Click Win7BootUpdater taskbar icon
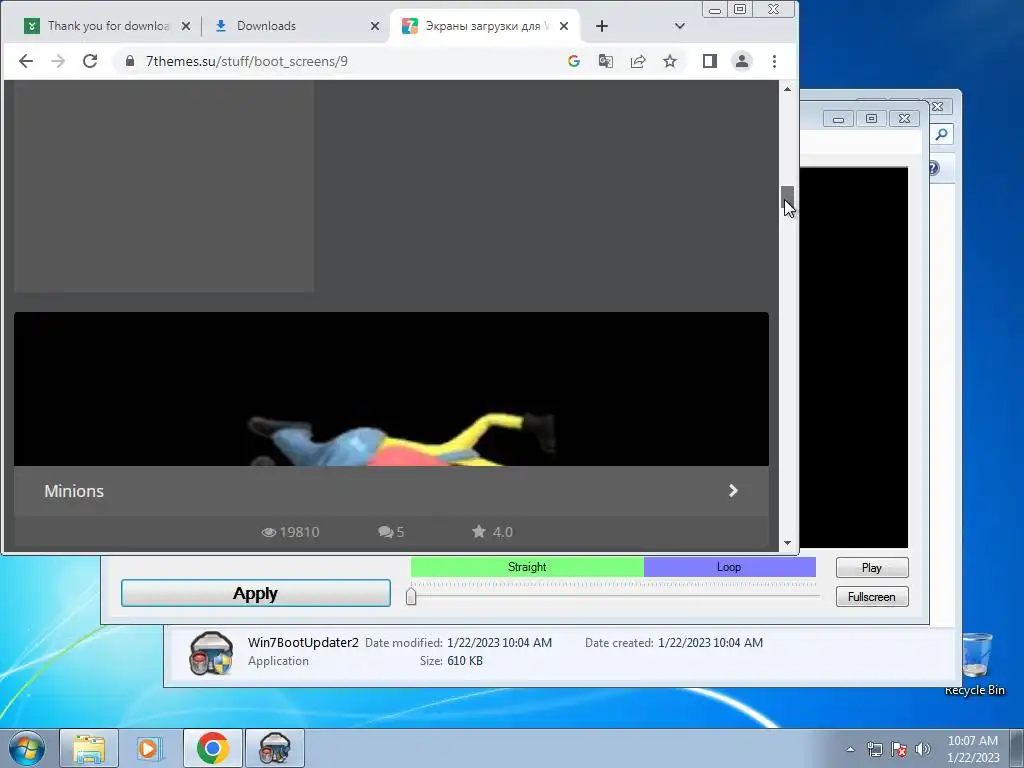This screenshot has height=768, width=1024. [274, 748]
